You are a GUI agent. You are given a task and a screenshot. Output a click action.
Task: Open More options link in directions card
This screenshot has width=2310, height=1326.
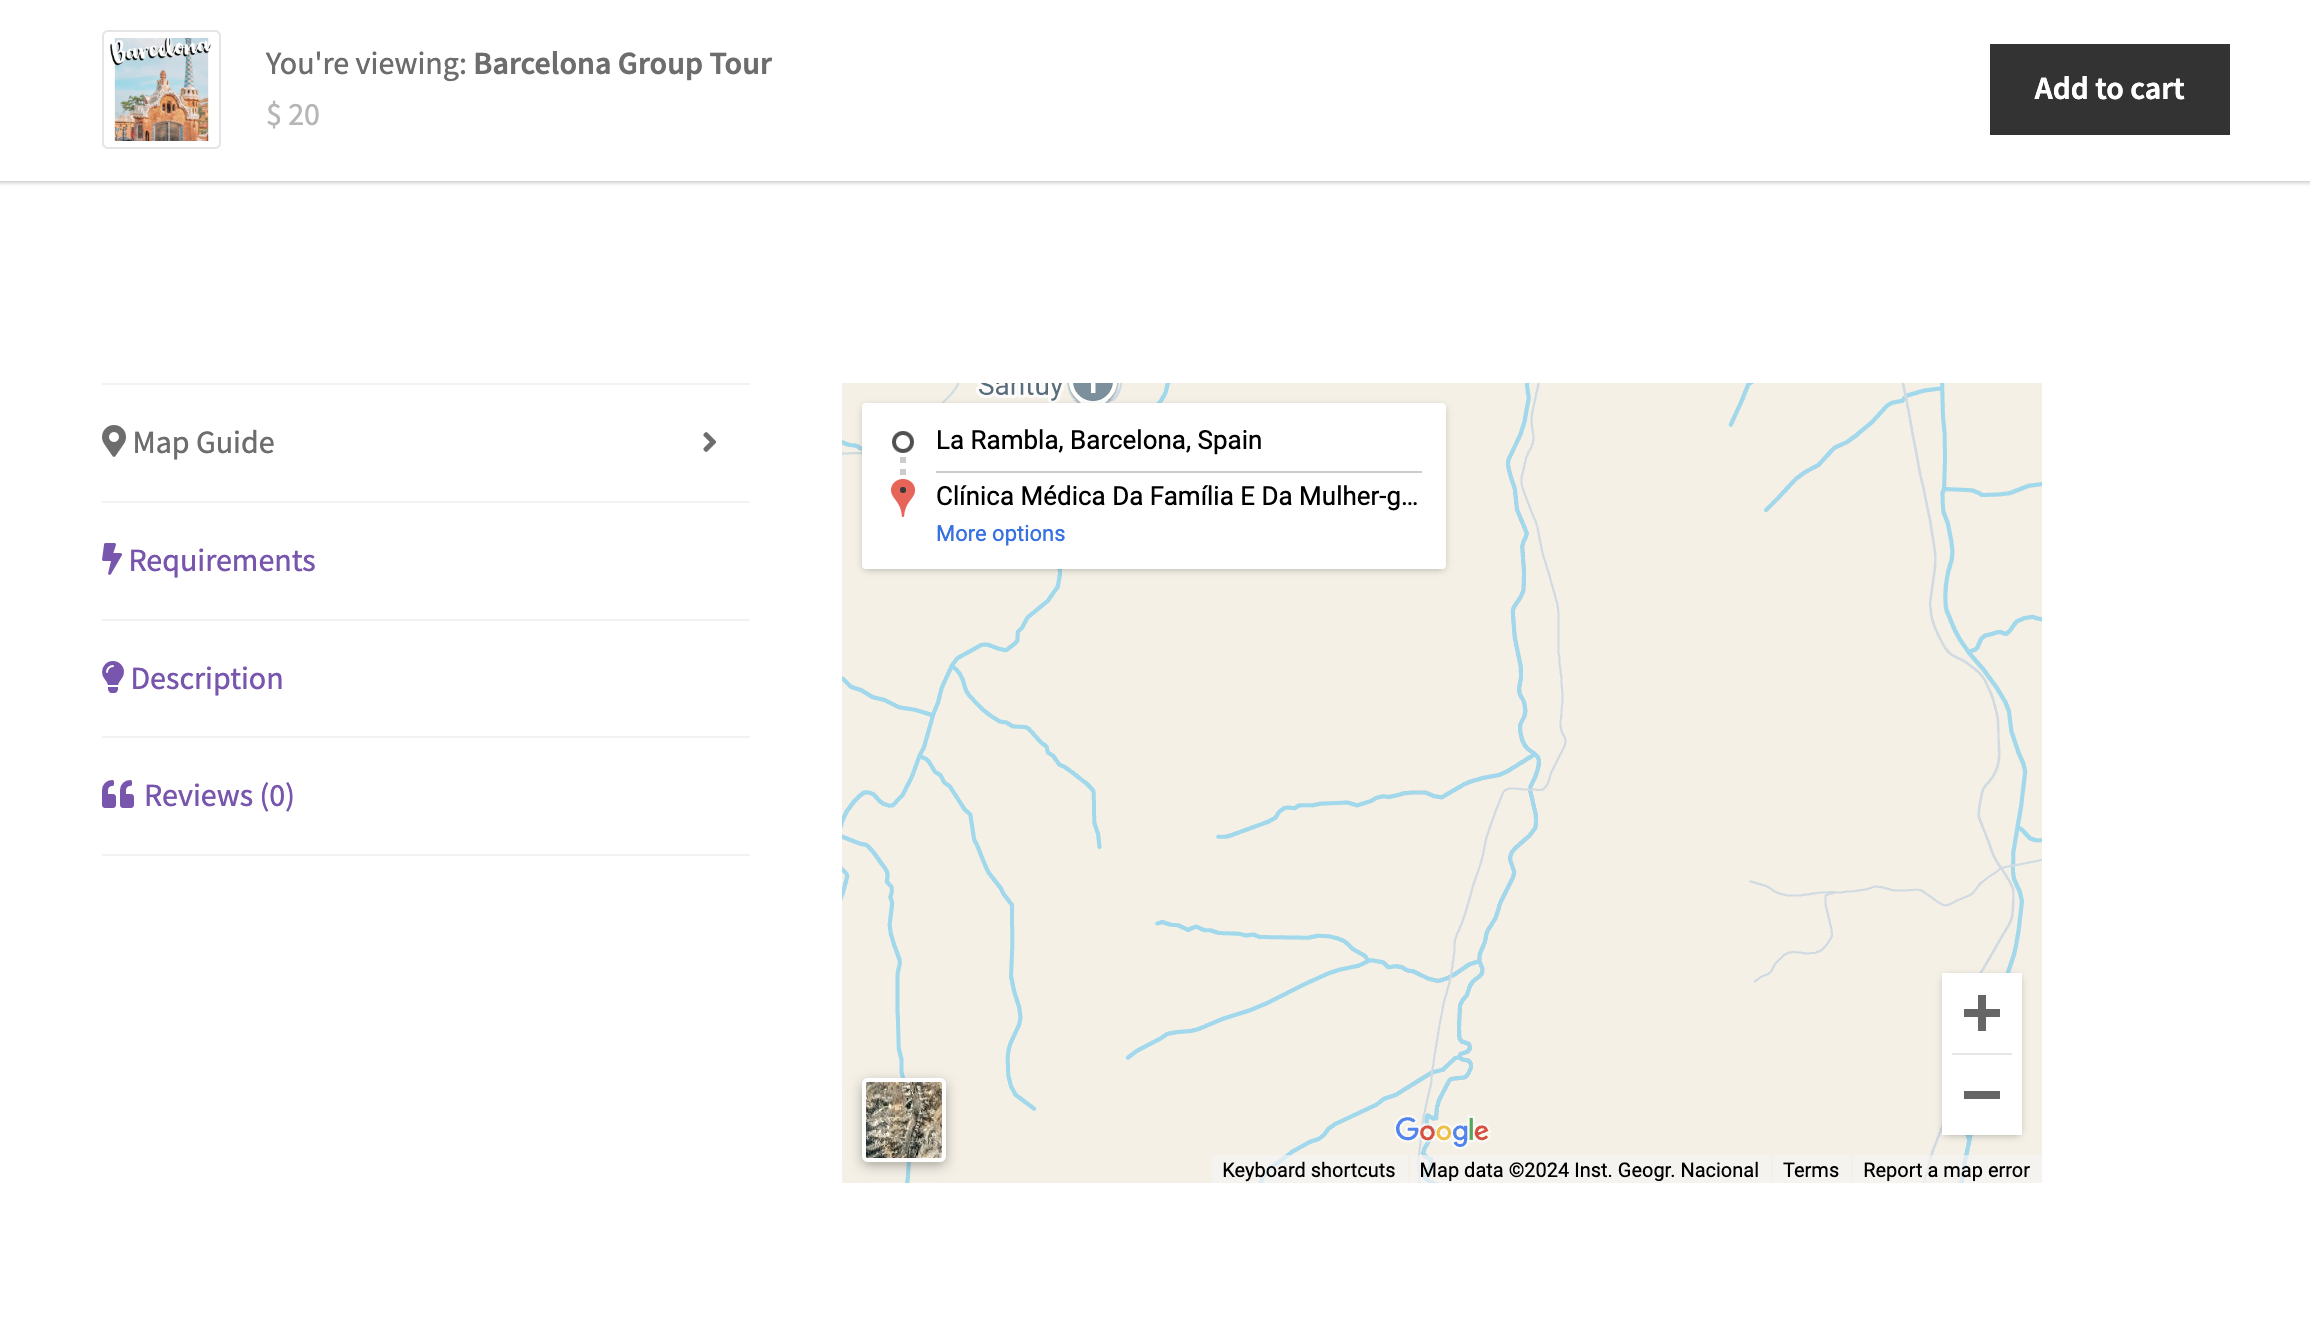[1000, 534]
